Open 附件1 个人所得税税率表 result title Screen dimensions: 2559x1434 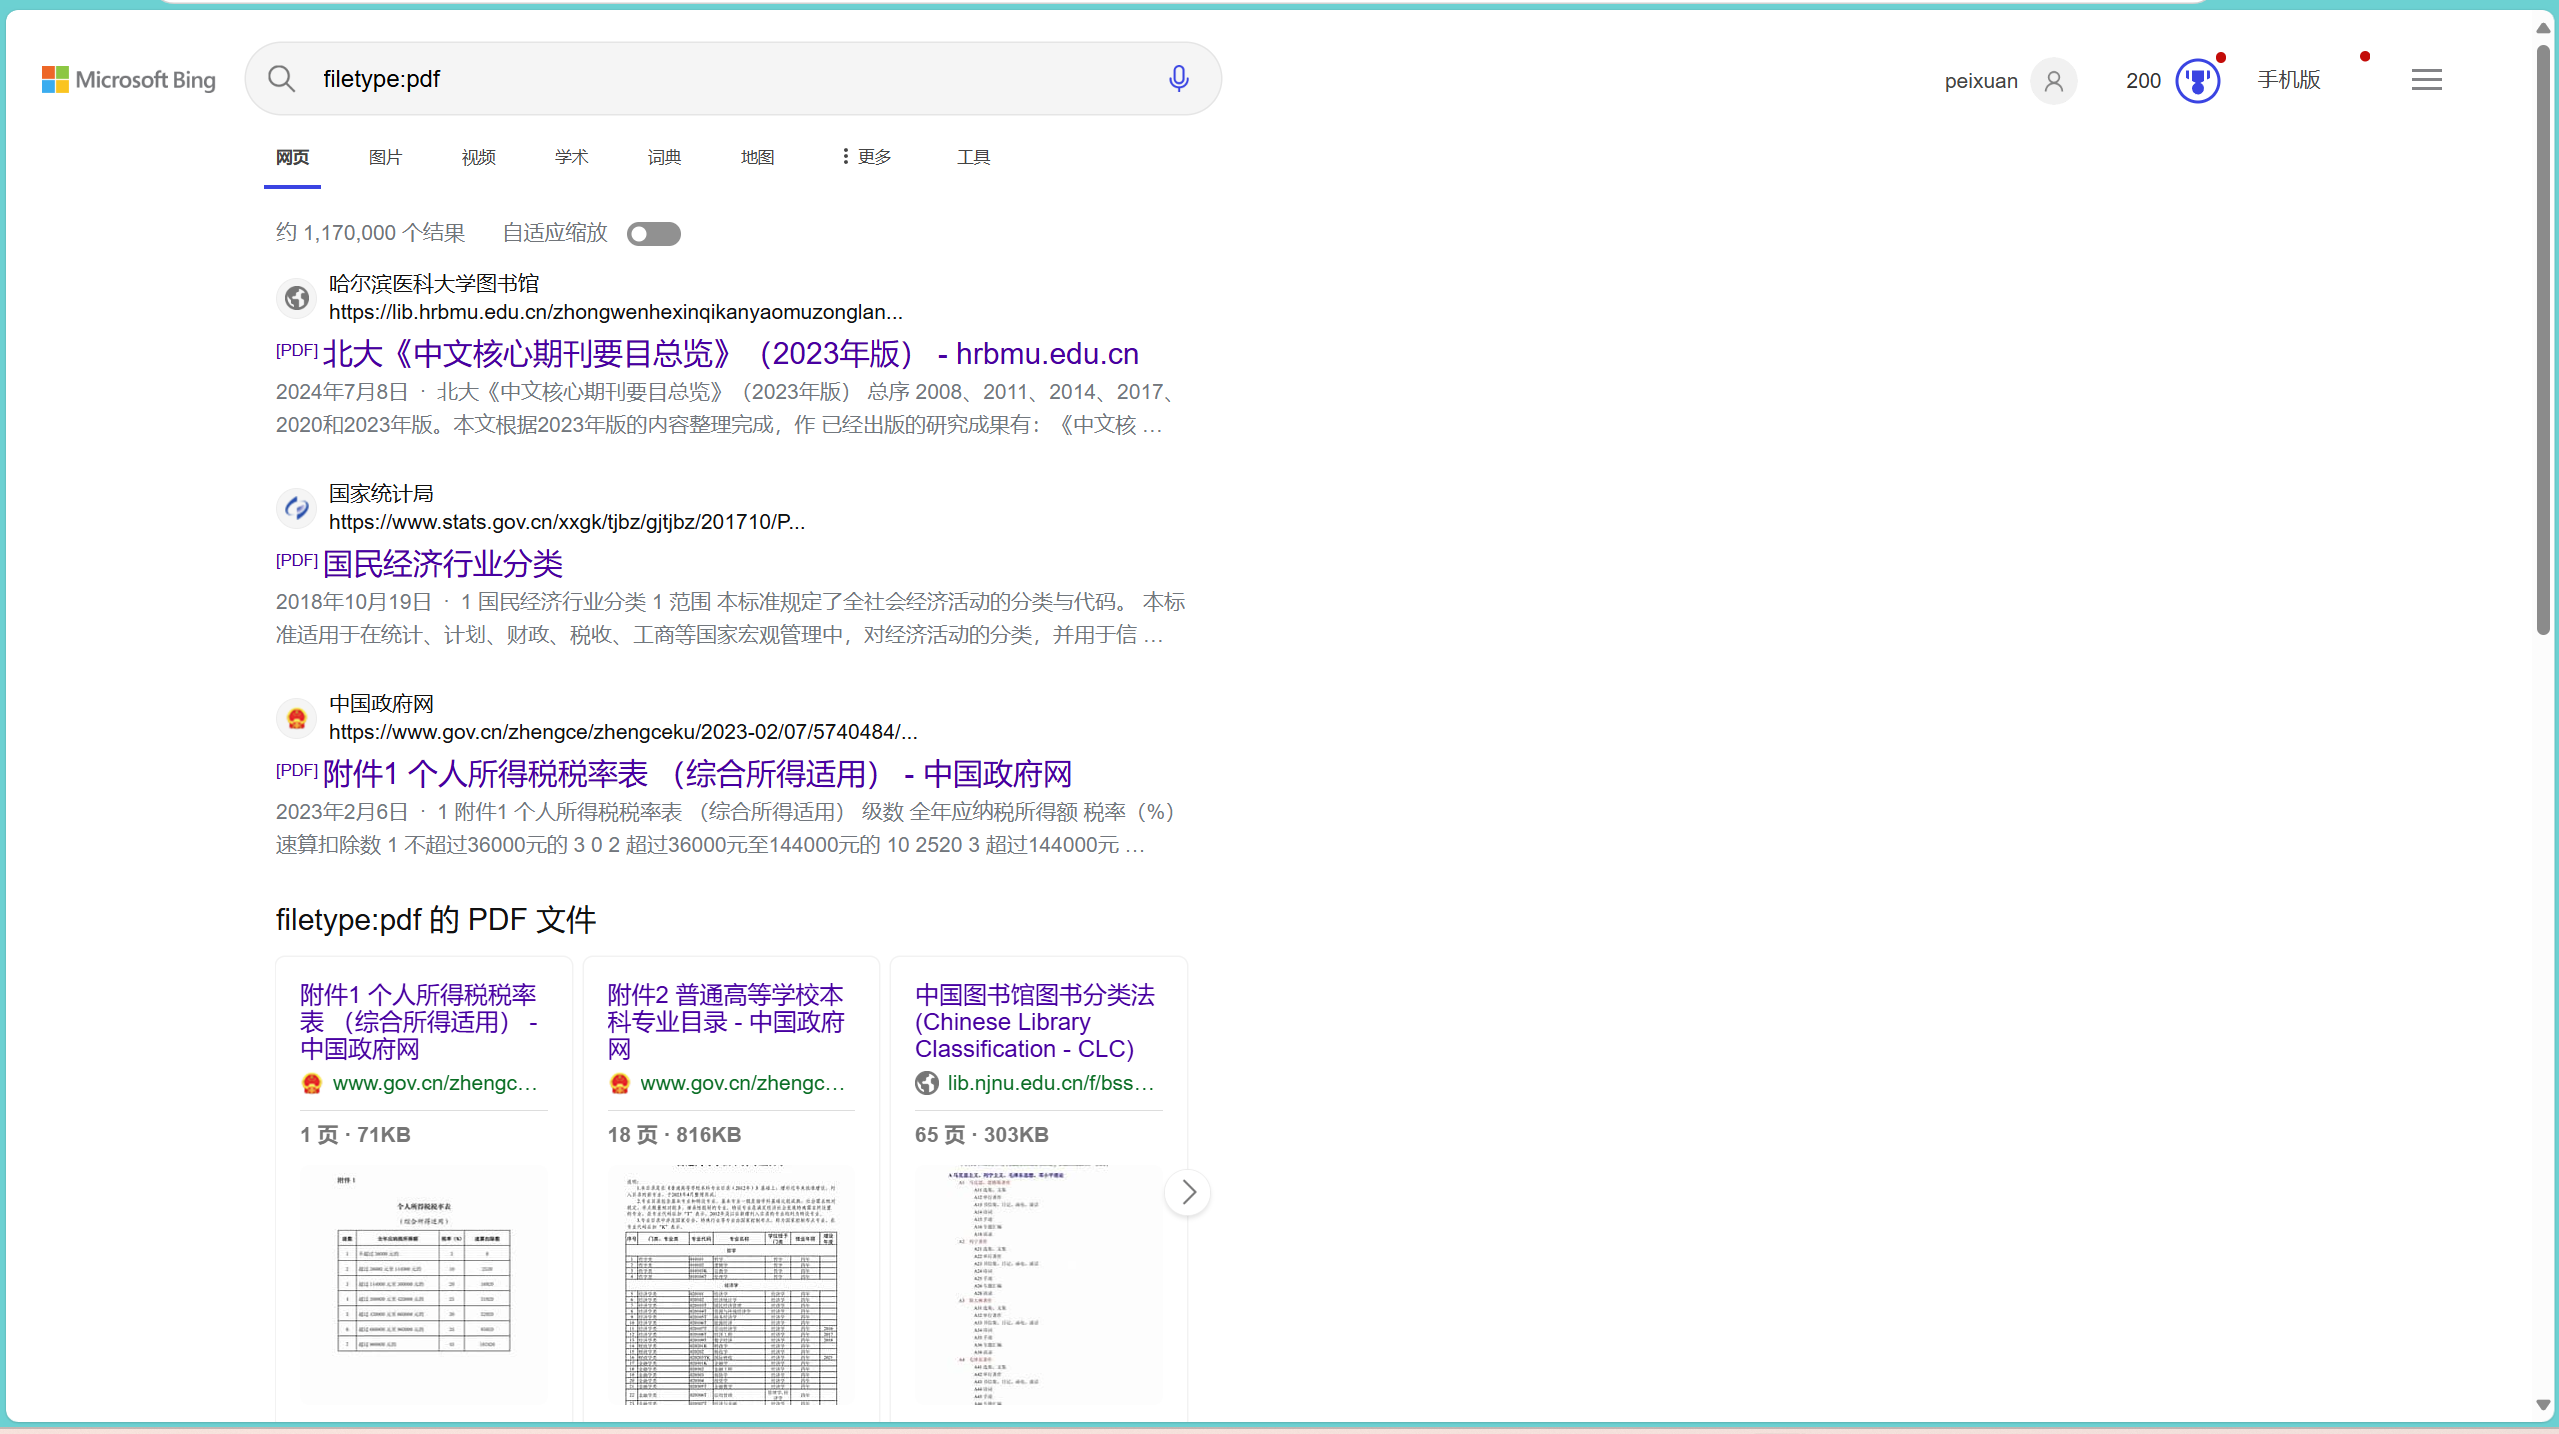pyautogui.click(x=697, y=774)
